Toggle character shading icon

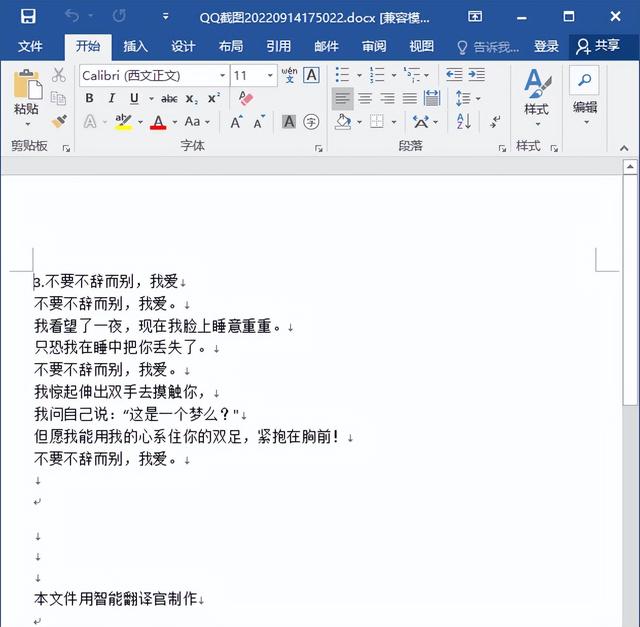[289, 122]
